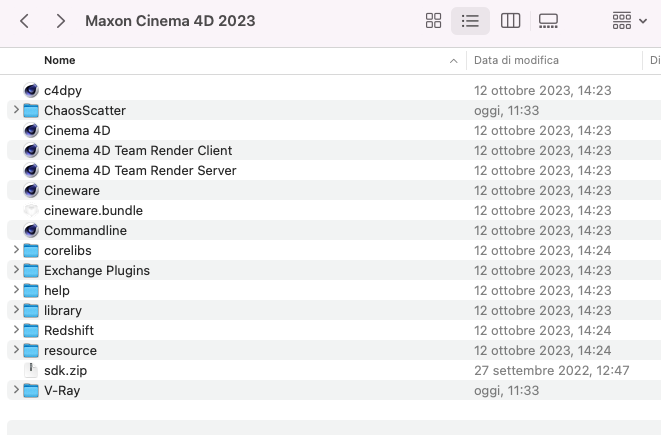Click the Cinema 4D Team Render Server name
The height and width of the screenshot is (435, 661).
tap(140, 170)
